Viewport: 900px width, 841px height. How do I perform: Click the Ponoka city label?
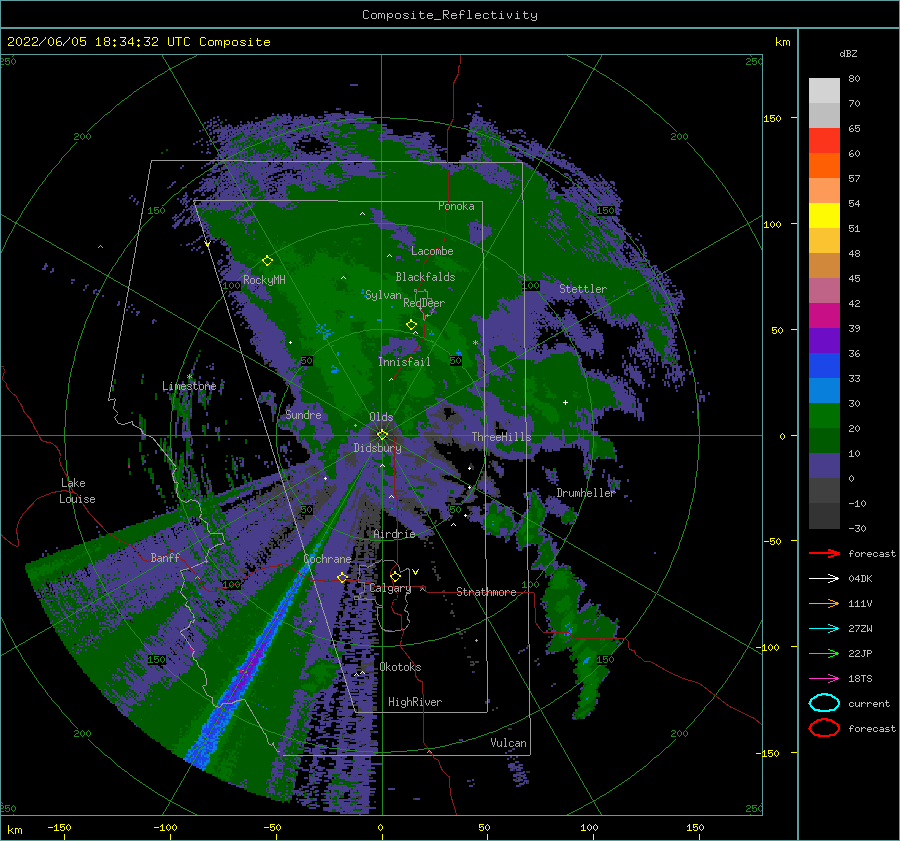coord(456,206)
